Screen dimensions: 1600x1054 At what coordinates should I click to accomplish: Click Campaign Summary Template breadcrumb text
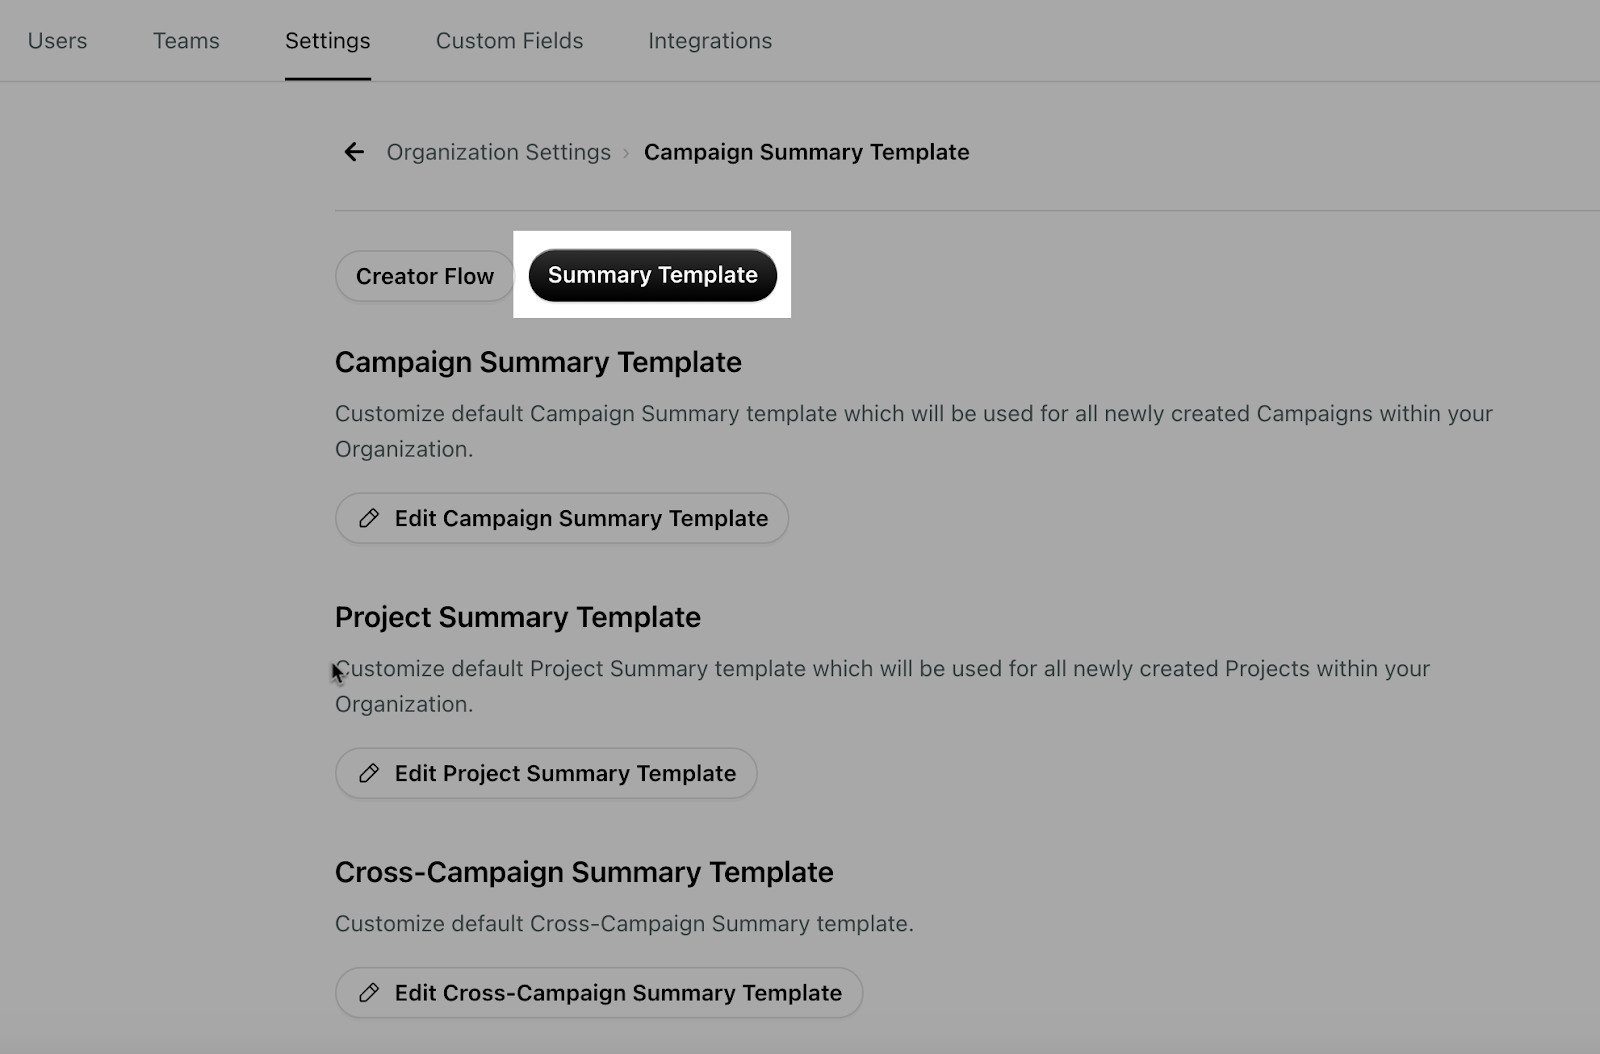[806, 152]
